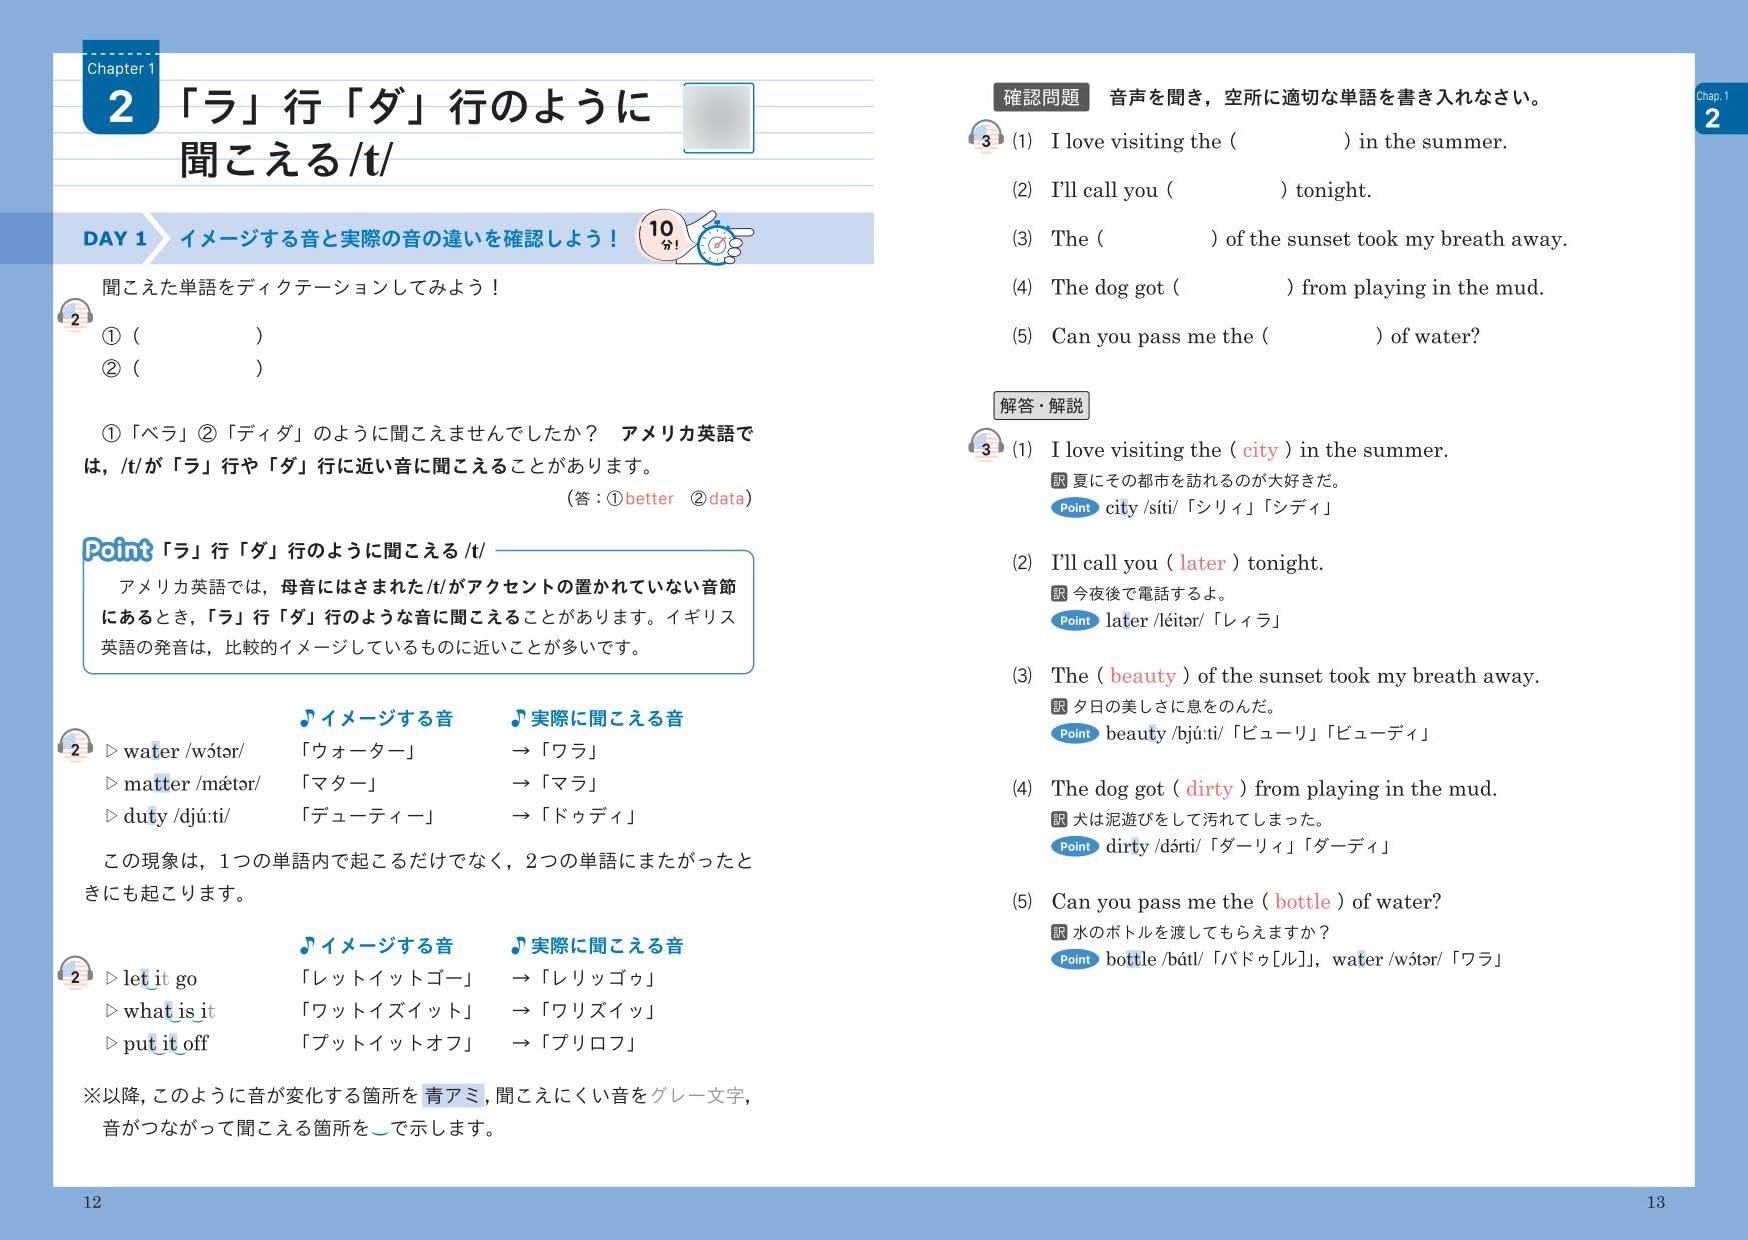Click the triangle bullet before what is it

(x=111, y=1011)
